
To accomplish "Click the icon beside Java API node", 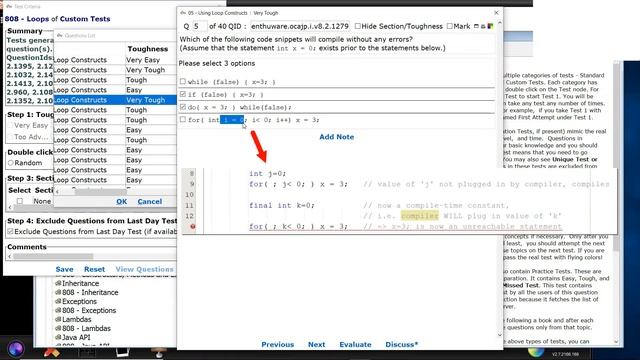I will (58, 337).
